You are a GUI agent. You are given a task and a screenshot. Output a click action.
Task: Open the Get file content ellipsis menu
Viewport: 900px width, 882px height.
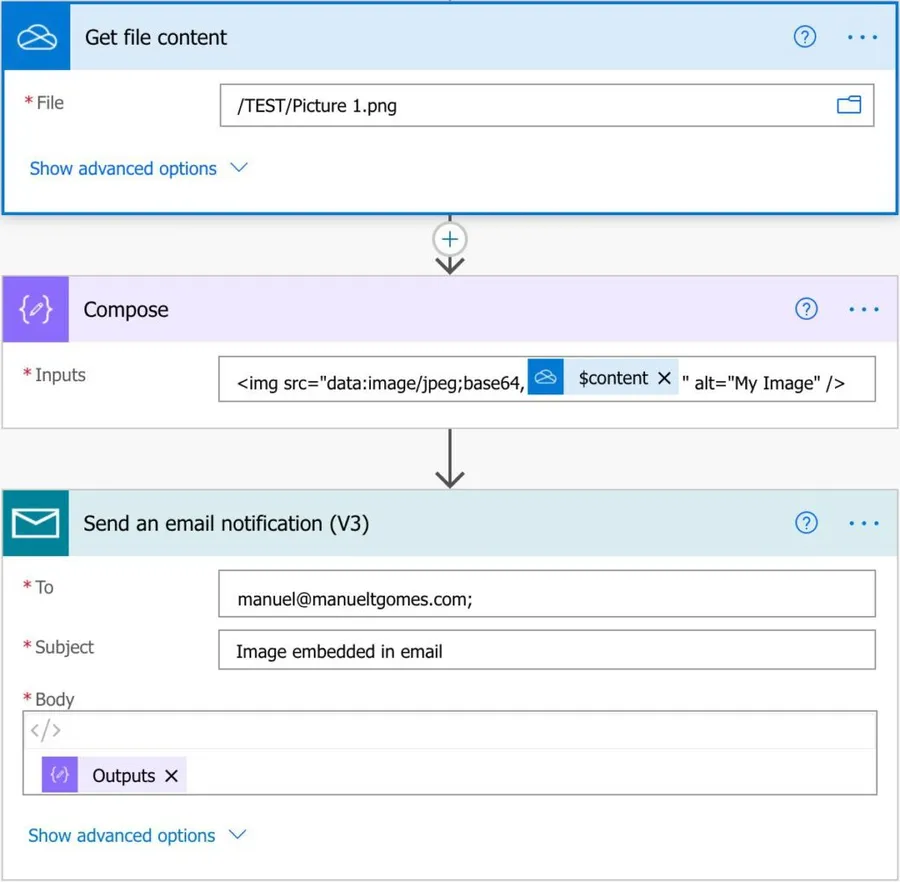coord(862,37)
